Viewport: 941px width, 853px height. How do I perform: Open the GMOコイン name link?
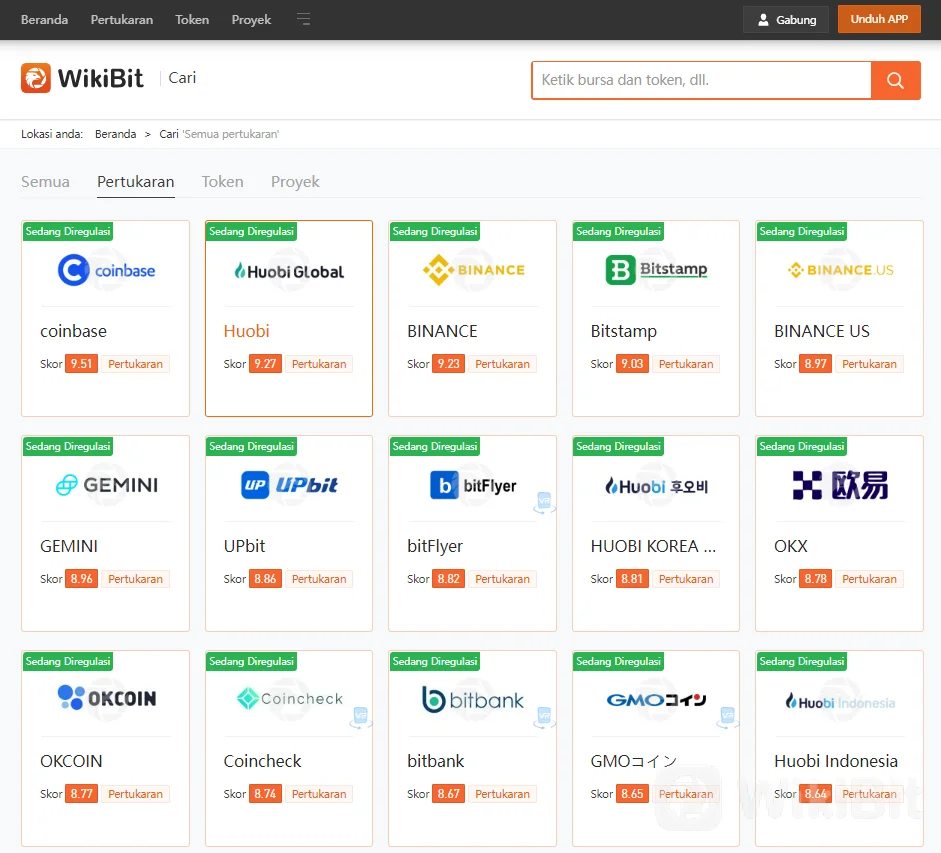(634, 761)
